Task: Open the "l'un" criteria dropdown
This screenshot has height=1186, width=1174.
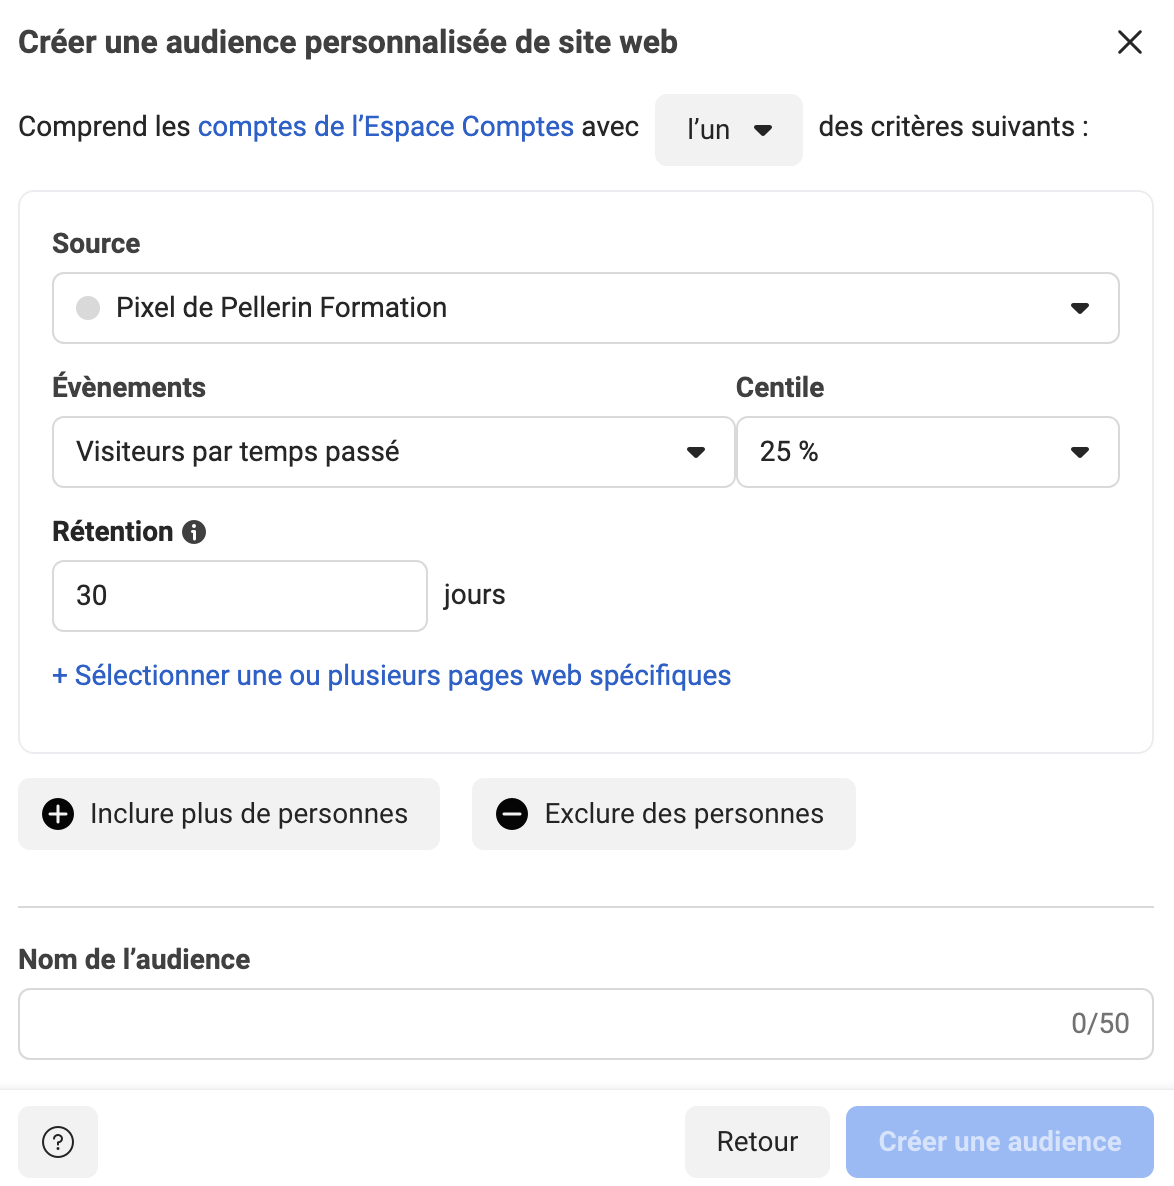Action: pos(728,130)
